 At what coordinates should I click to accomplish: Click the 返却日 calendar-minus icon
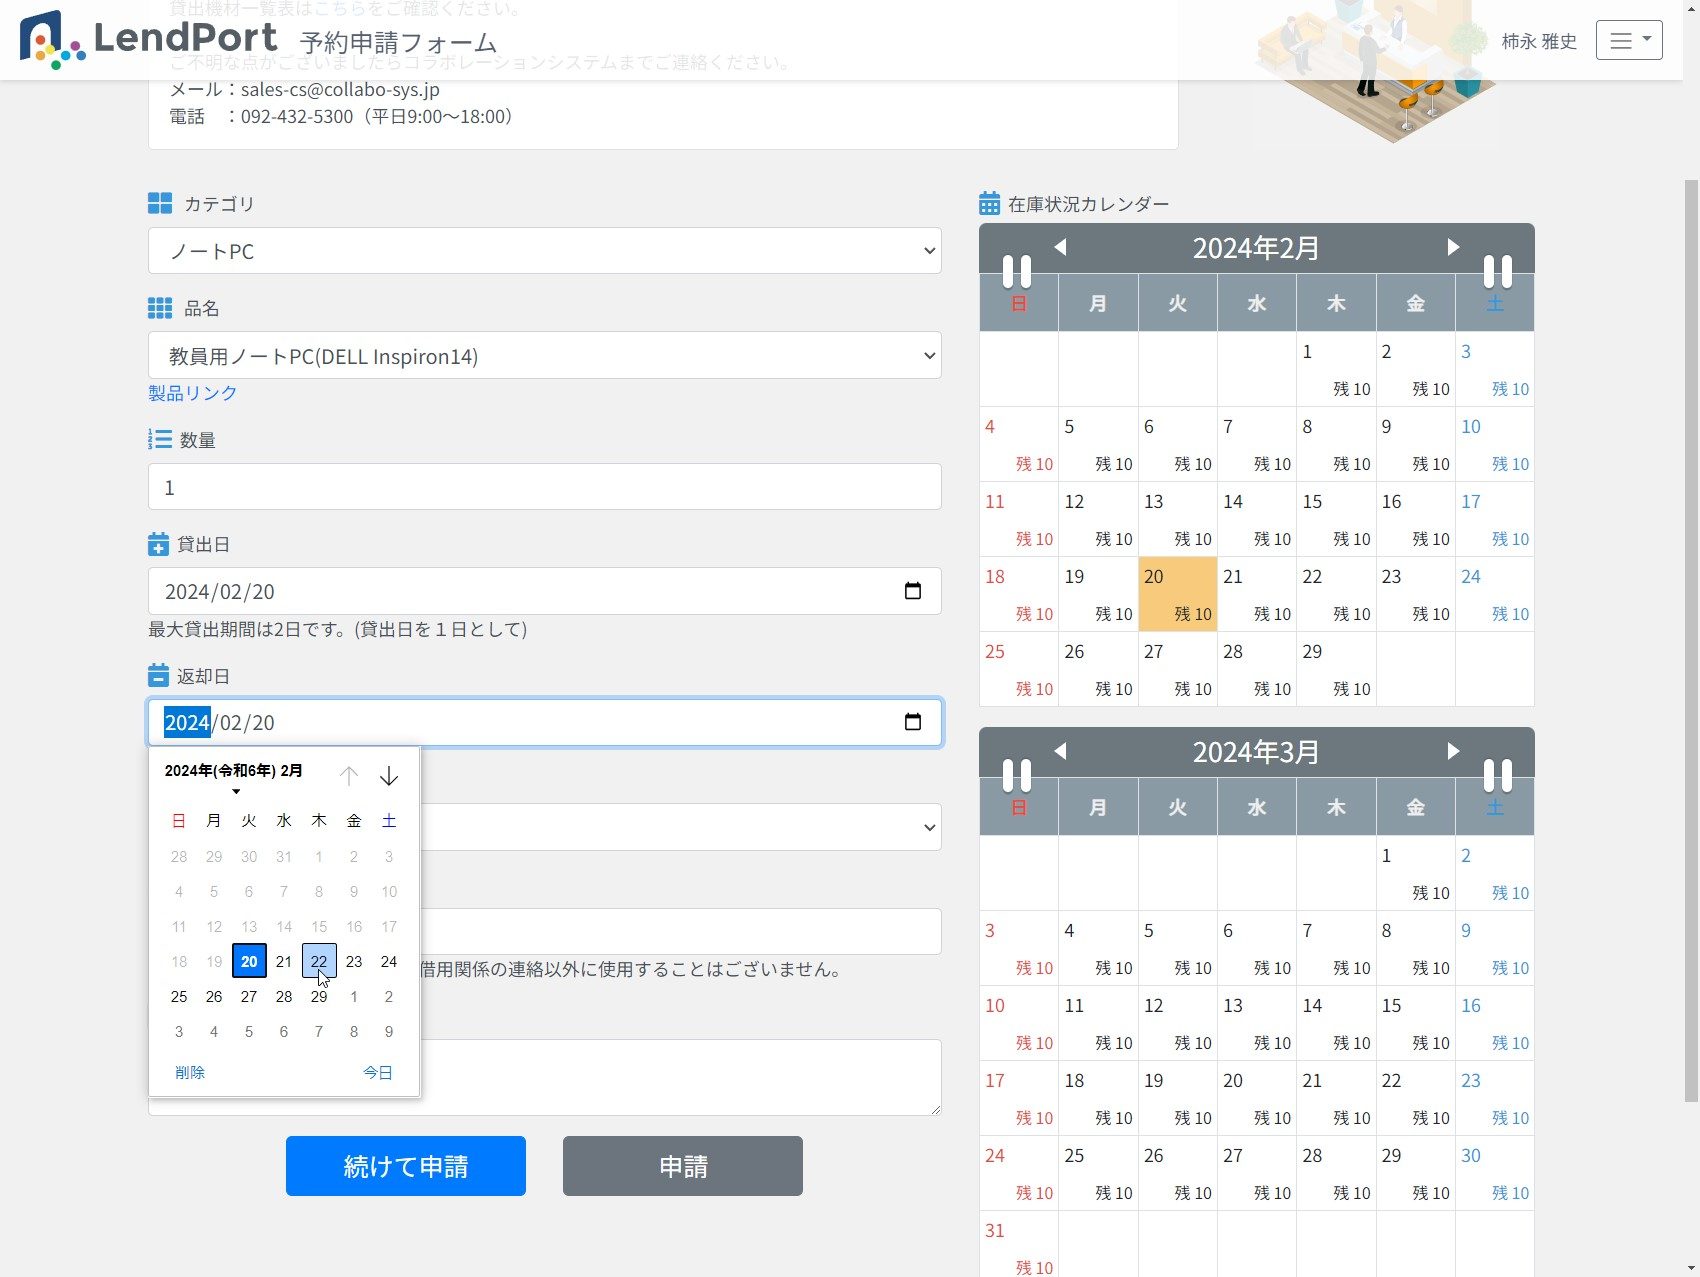point(158,675)
